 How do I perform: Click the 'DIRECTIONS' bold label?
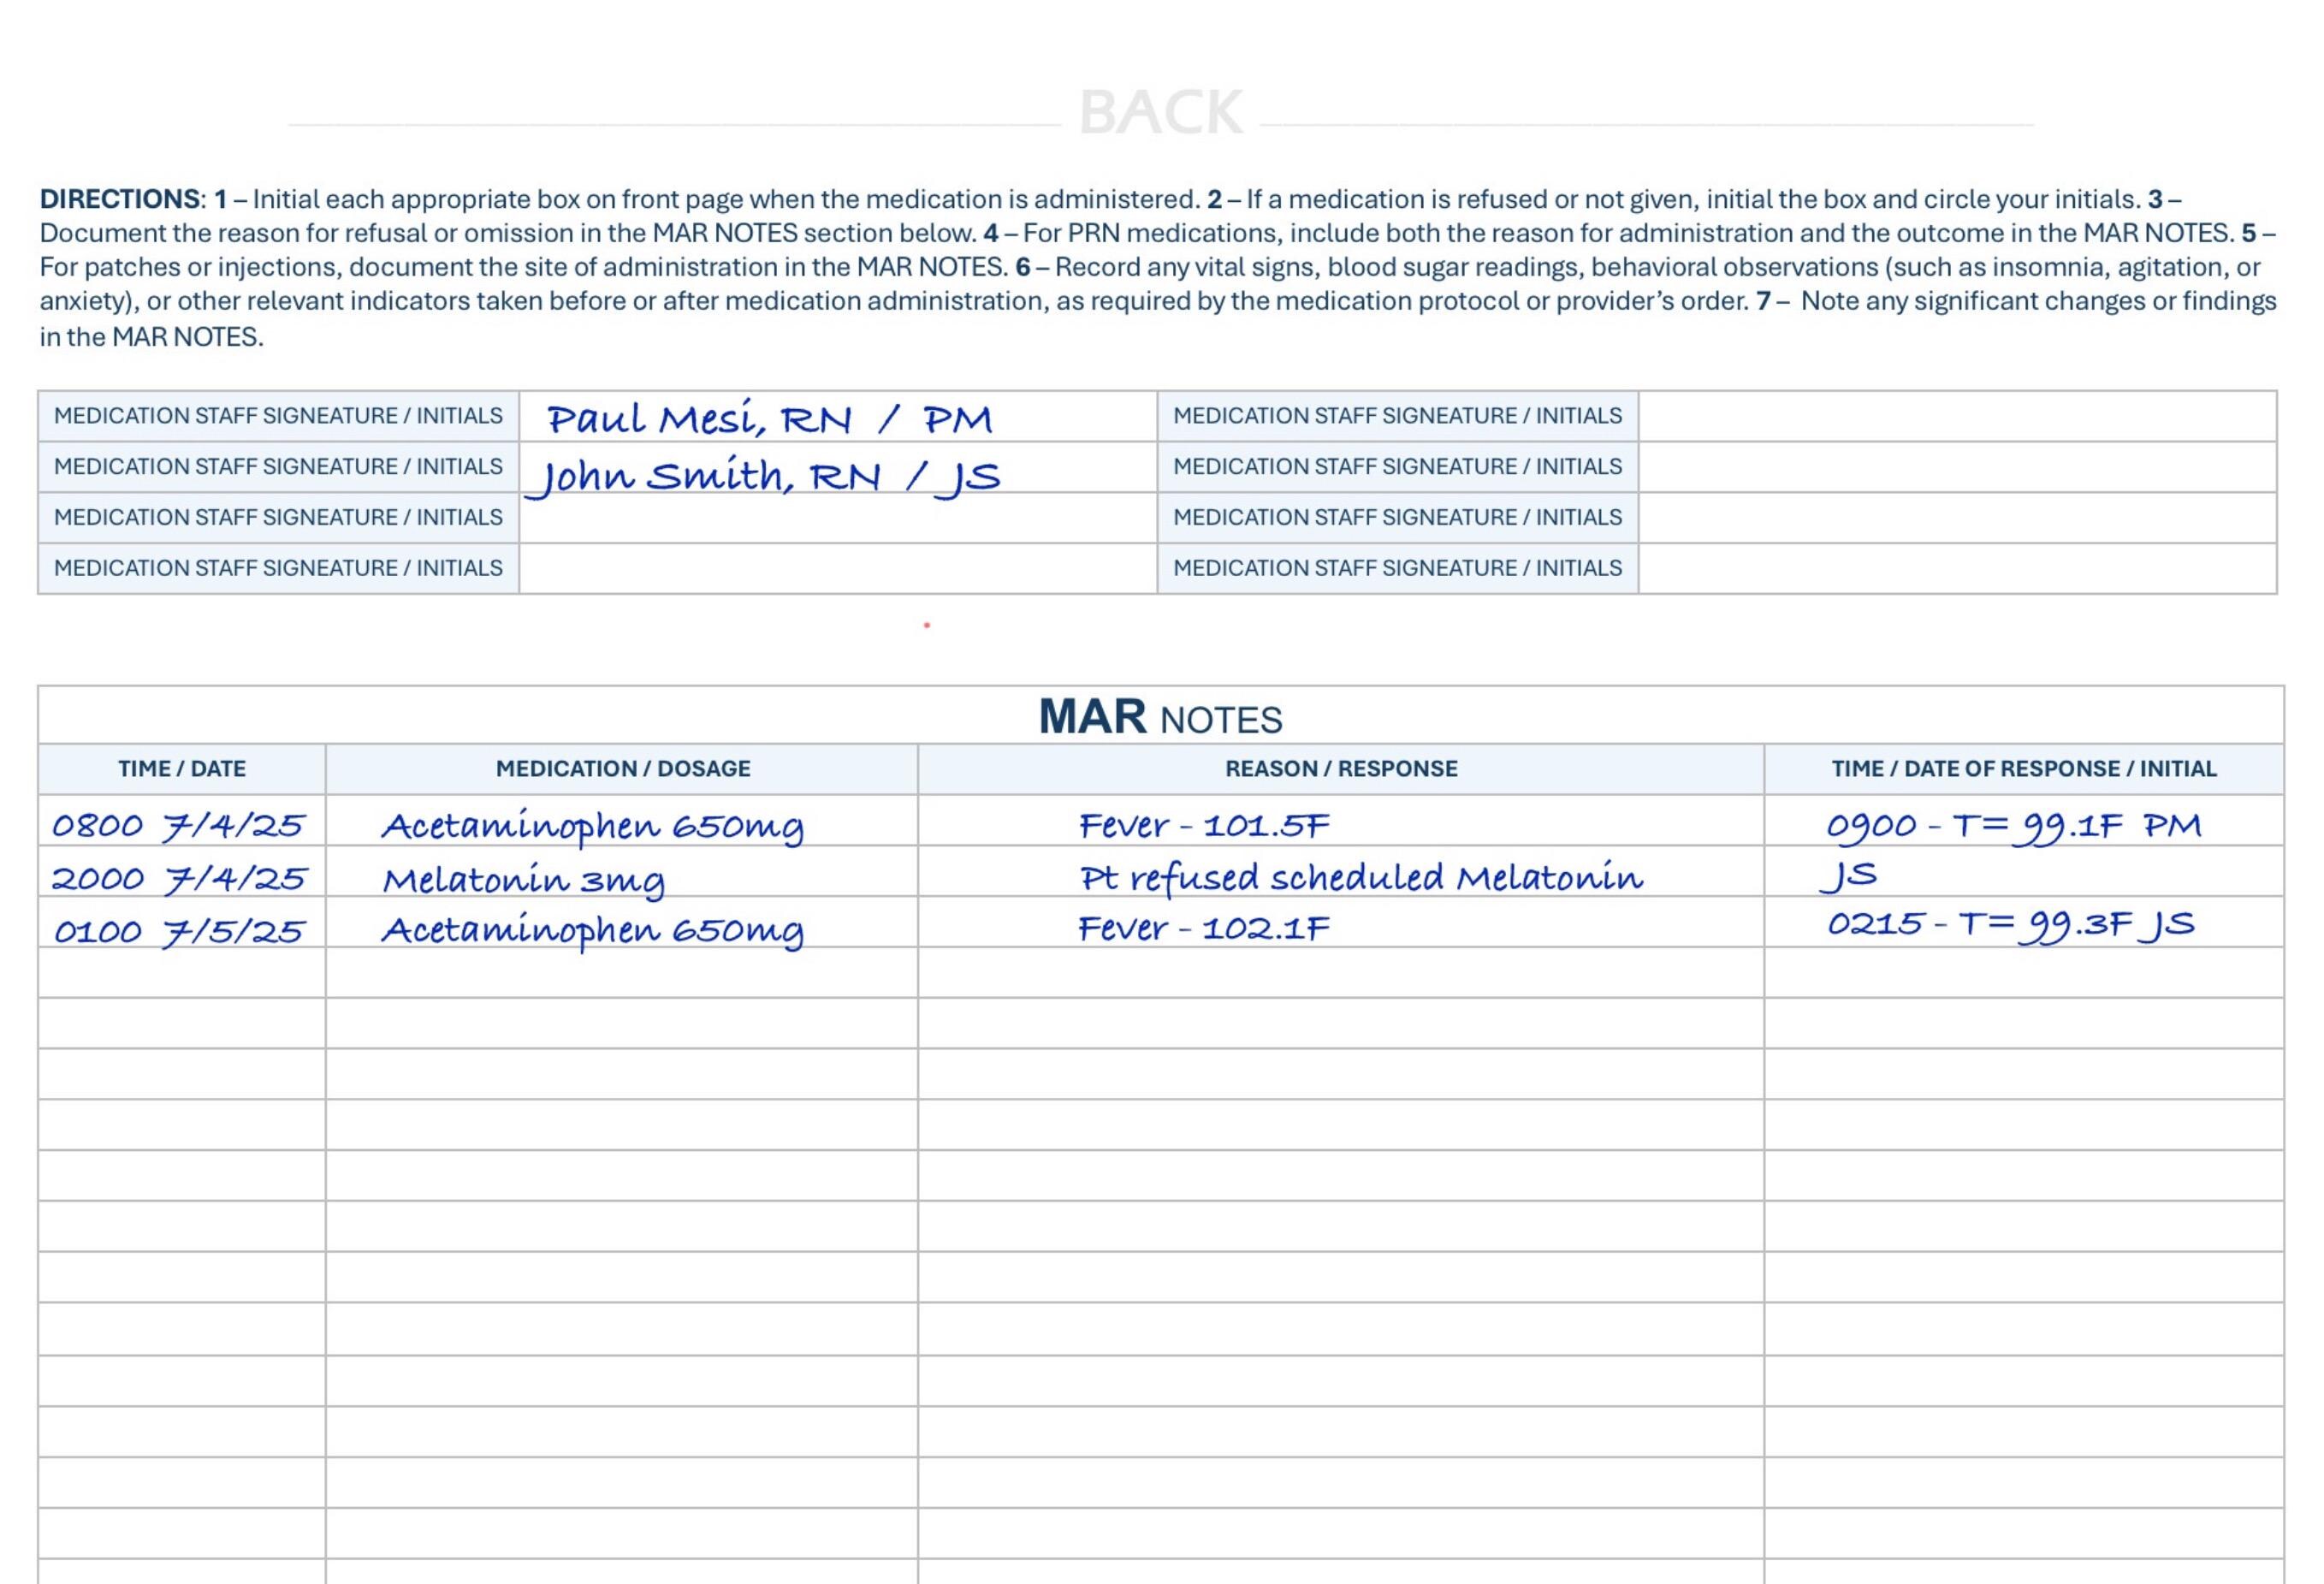121,199
